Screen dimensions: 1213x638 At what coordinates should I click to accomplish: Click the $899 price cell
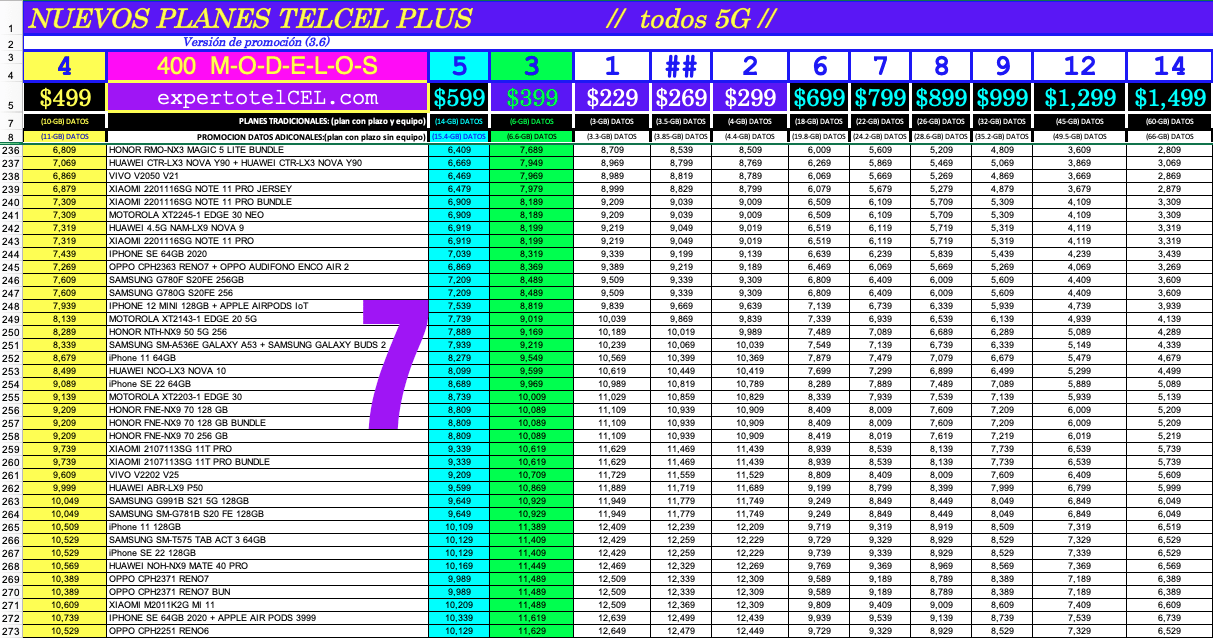pos(940,98)
